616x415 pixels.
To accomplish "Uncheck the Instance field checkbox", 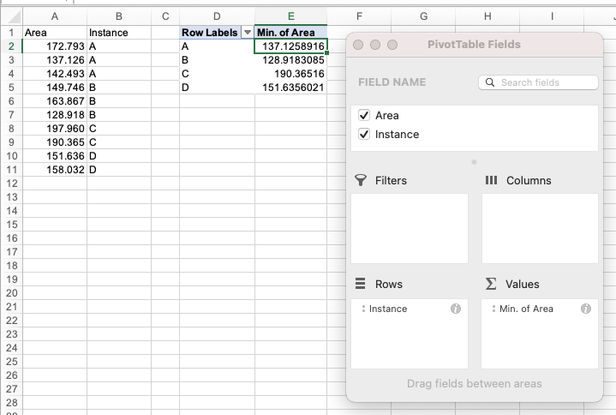I will 364,134.
